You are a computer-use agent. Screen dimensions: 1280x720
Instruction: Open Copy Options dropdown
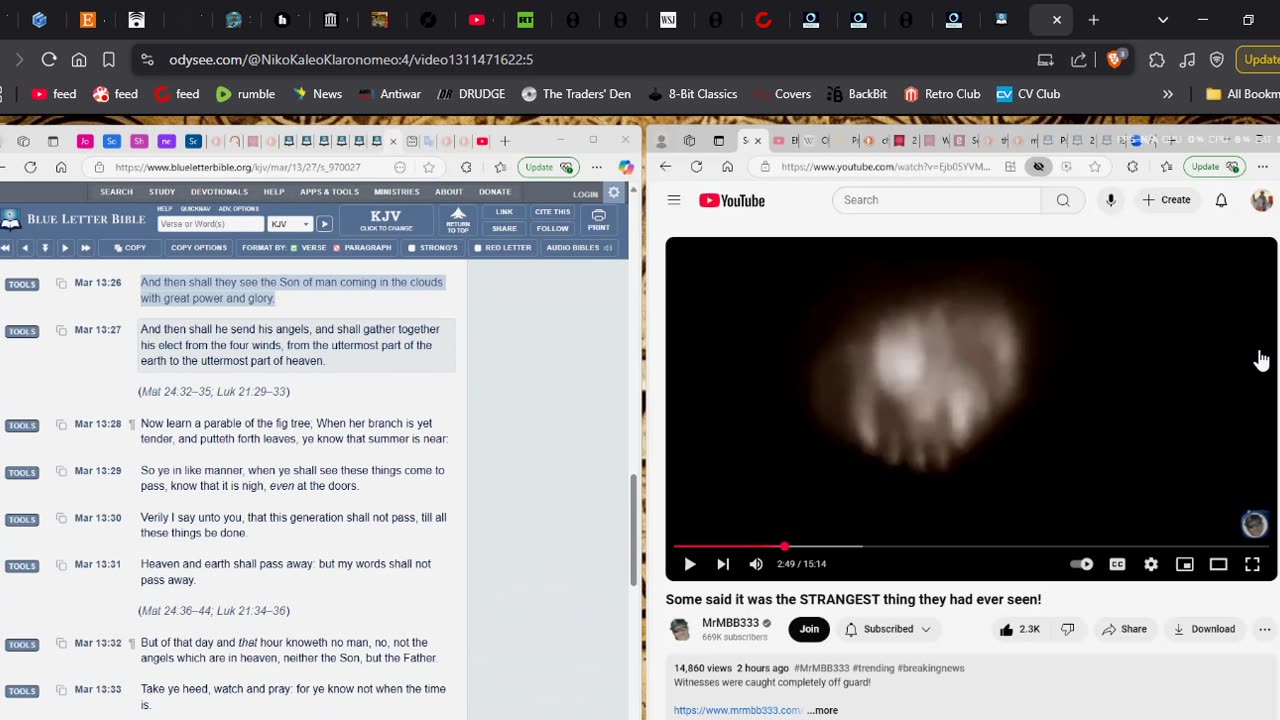198,248
